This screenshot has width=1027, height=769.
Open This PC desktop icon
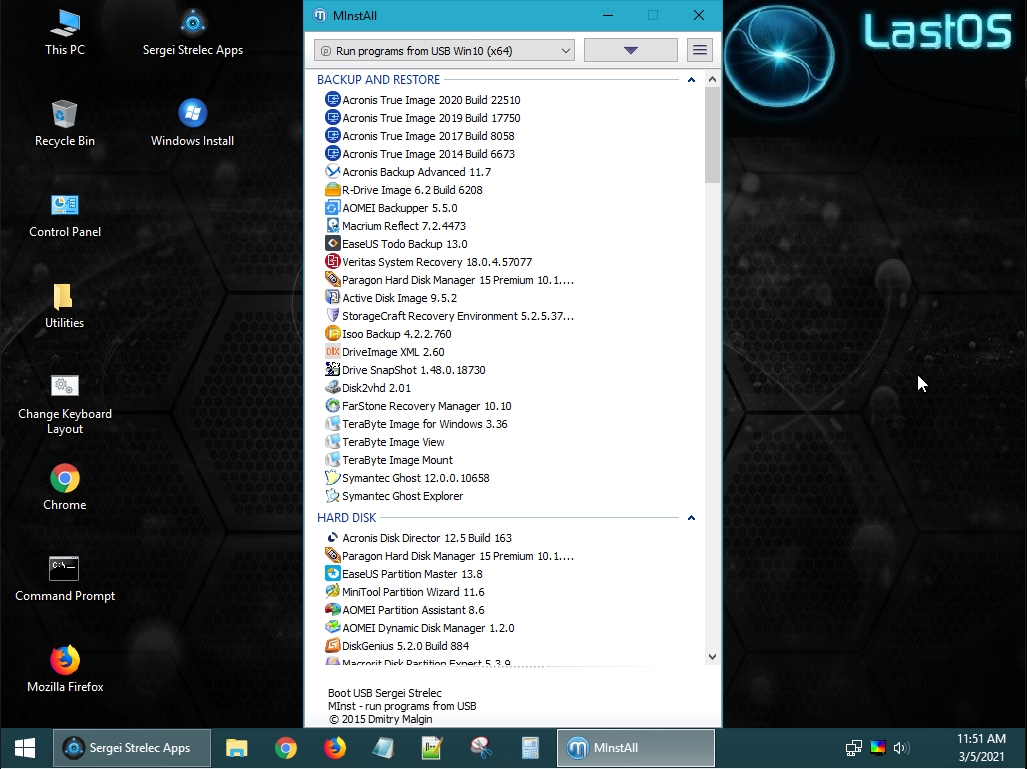point(65,31)
